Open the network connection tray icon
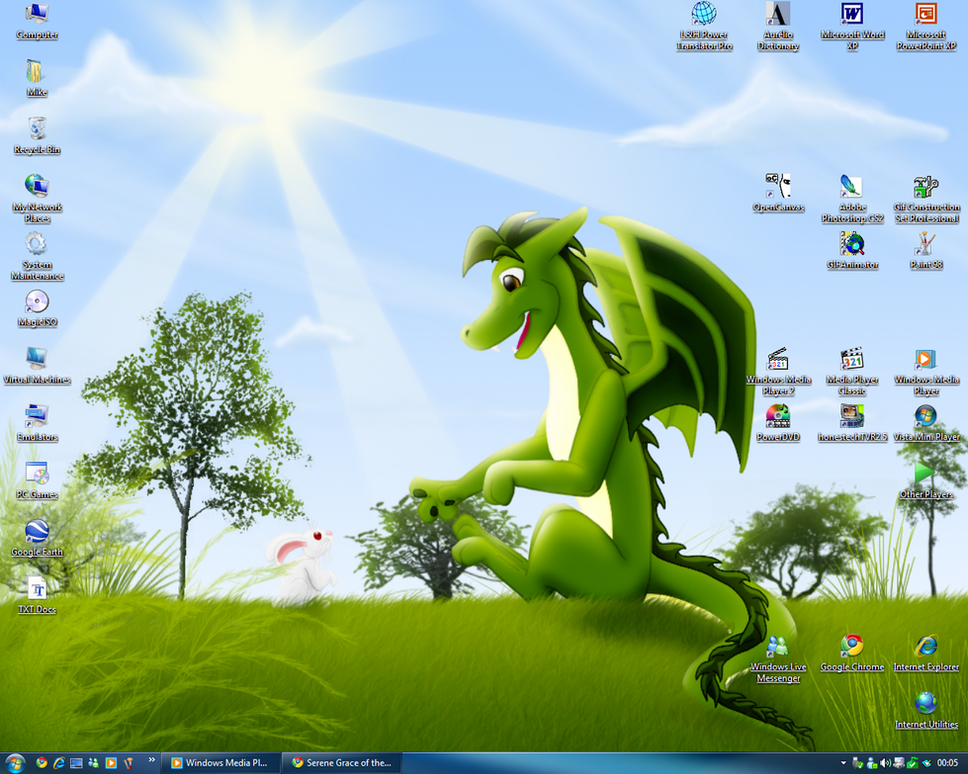Screen dimensions: 968x774 [899, 764]
